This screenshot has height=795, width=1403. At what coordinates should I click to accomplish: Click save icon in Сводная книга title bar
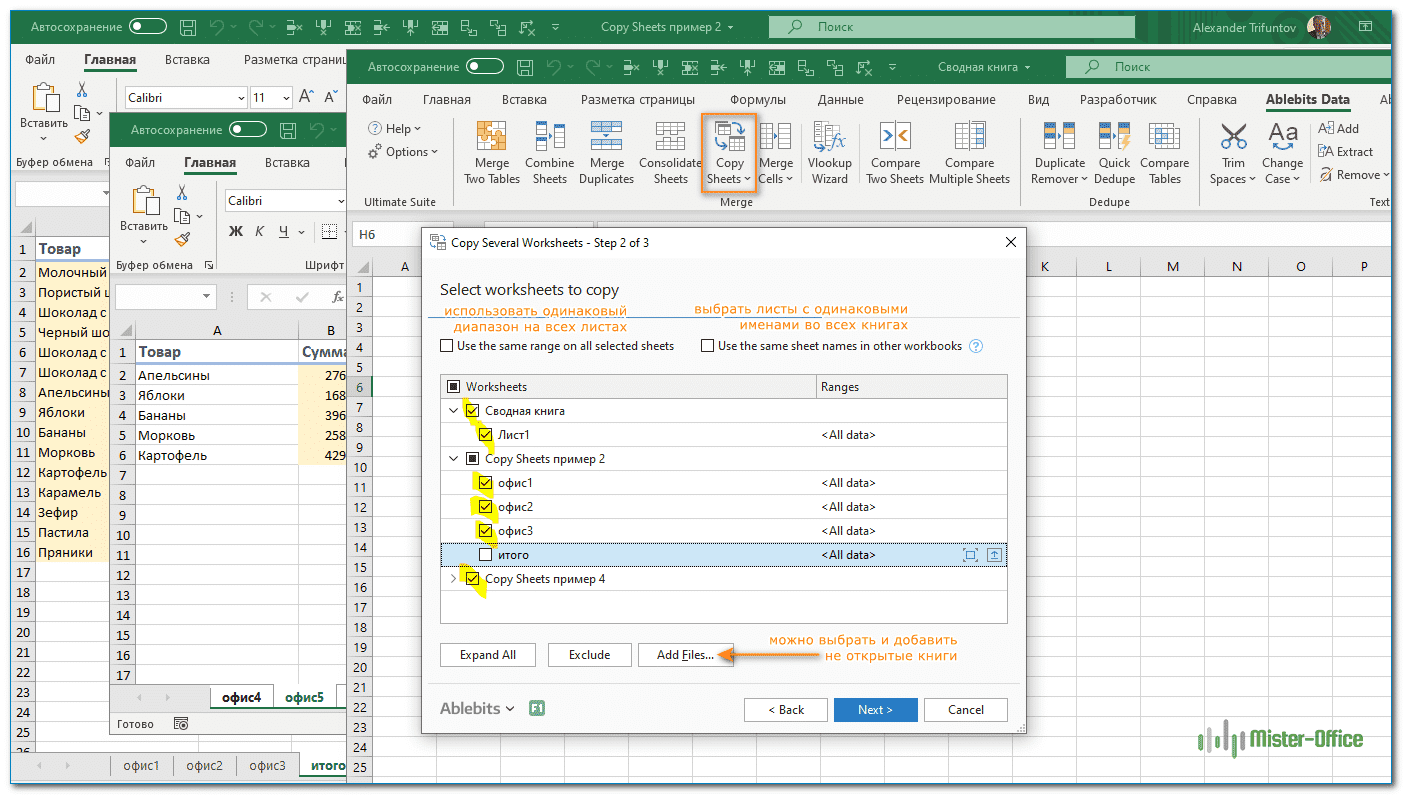526,67
